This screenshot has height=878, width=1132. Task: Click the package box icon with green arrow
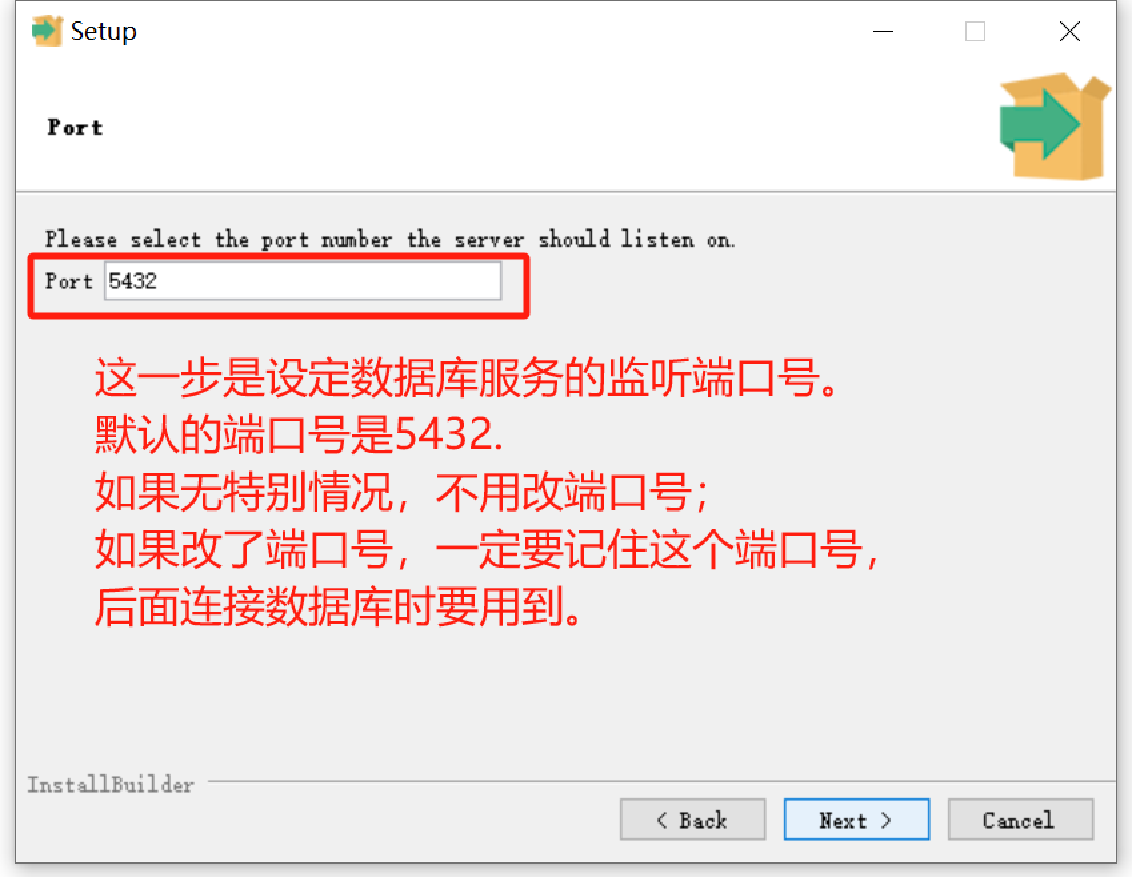point(1055,126)
